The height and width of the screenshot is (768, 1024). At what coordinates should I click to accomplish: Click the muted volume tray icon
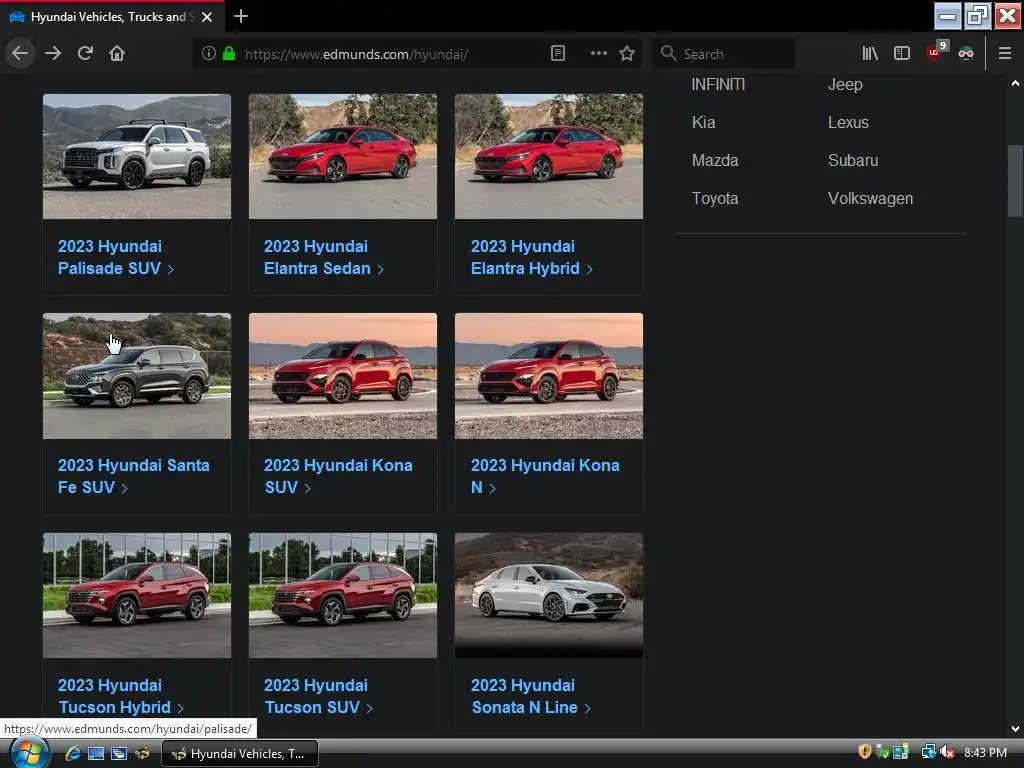point(948,752)
